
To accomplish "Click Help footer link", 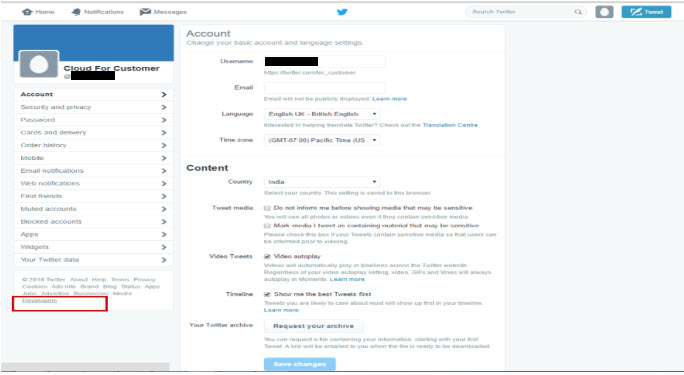I will click(99, 280).
